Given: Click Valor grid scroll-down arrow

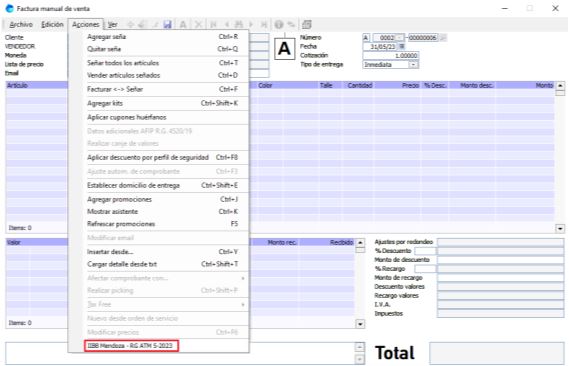Looking at the screenshot, I should point(360,324).
